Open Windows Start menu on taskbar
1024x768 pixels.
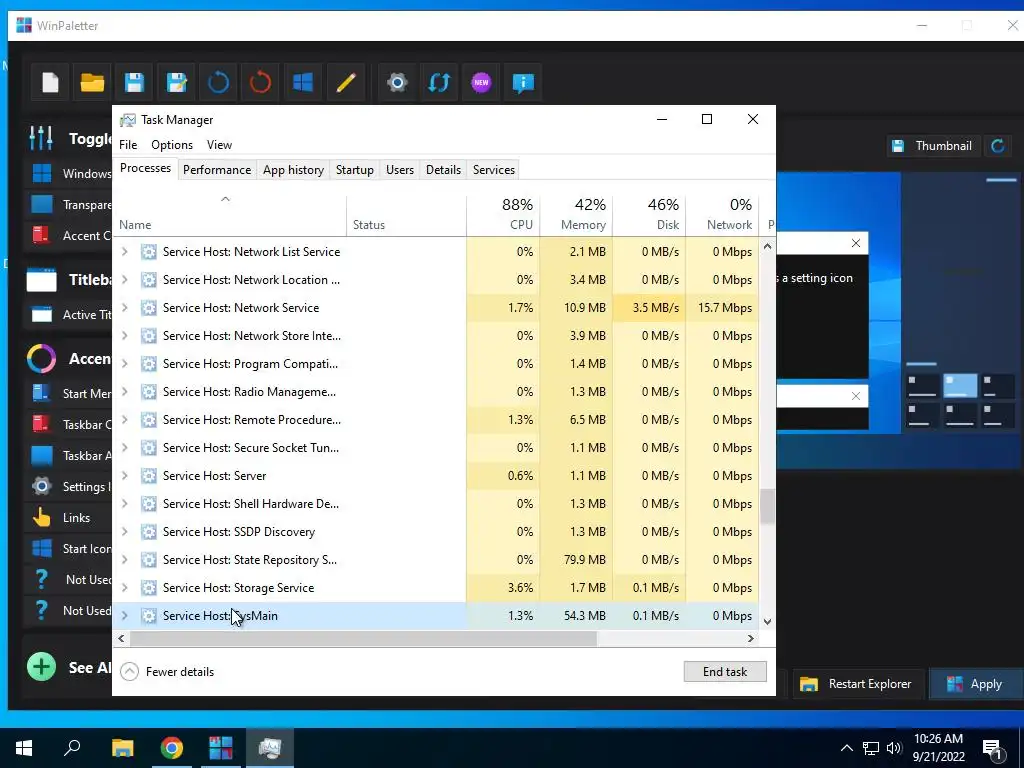tap(24, 748)
